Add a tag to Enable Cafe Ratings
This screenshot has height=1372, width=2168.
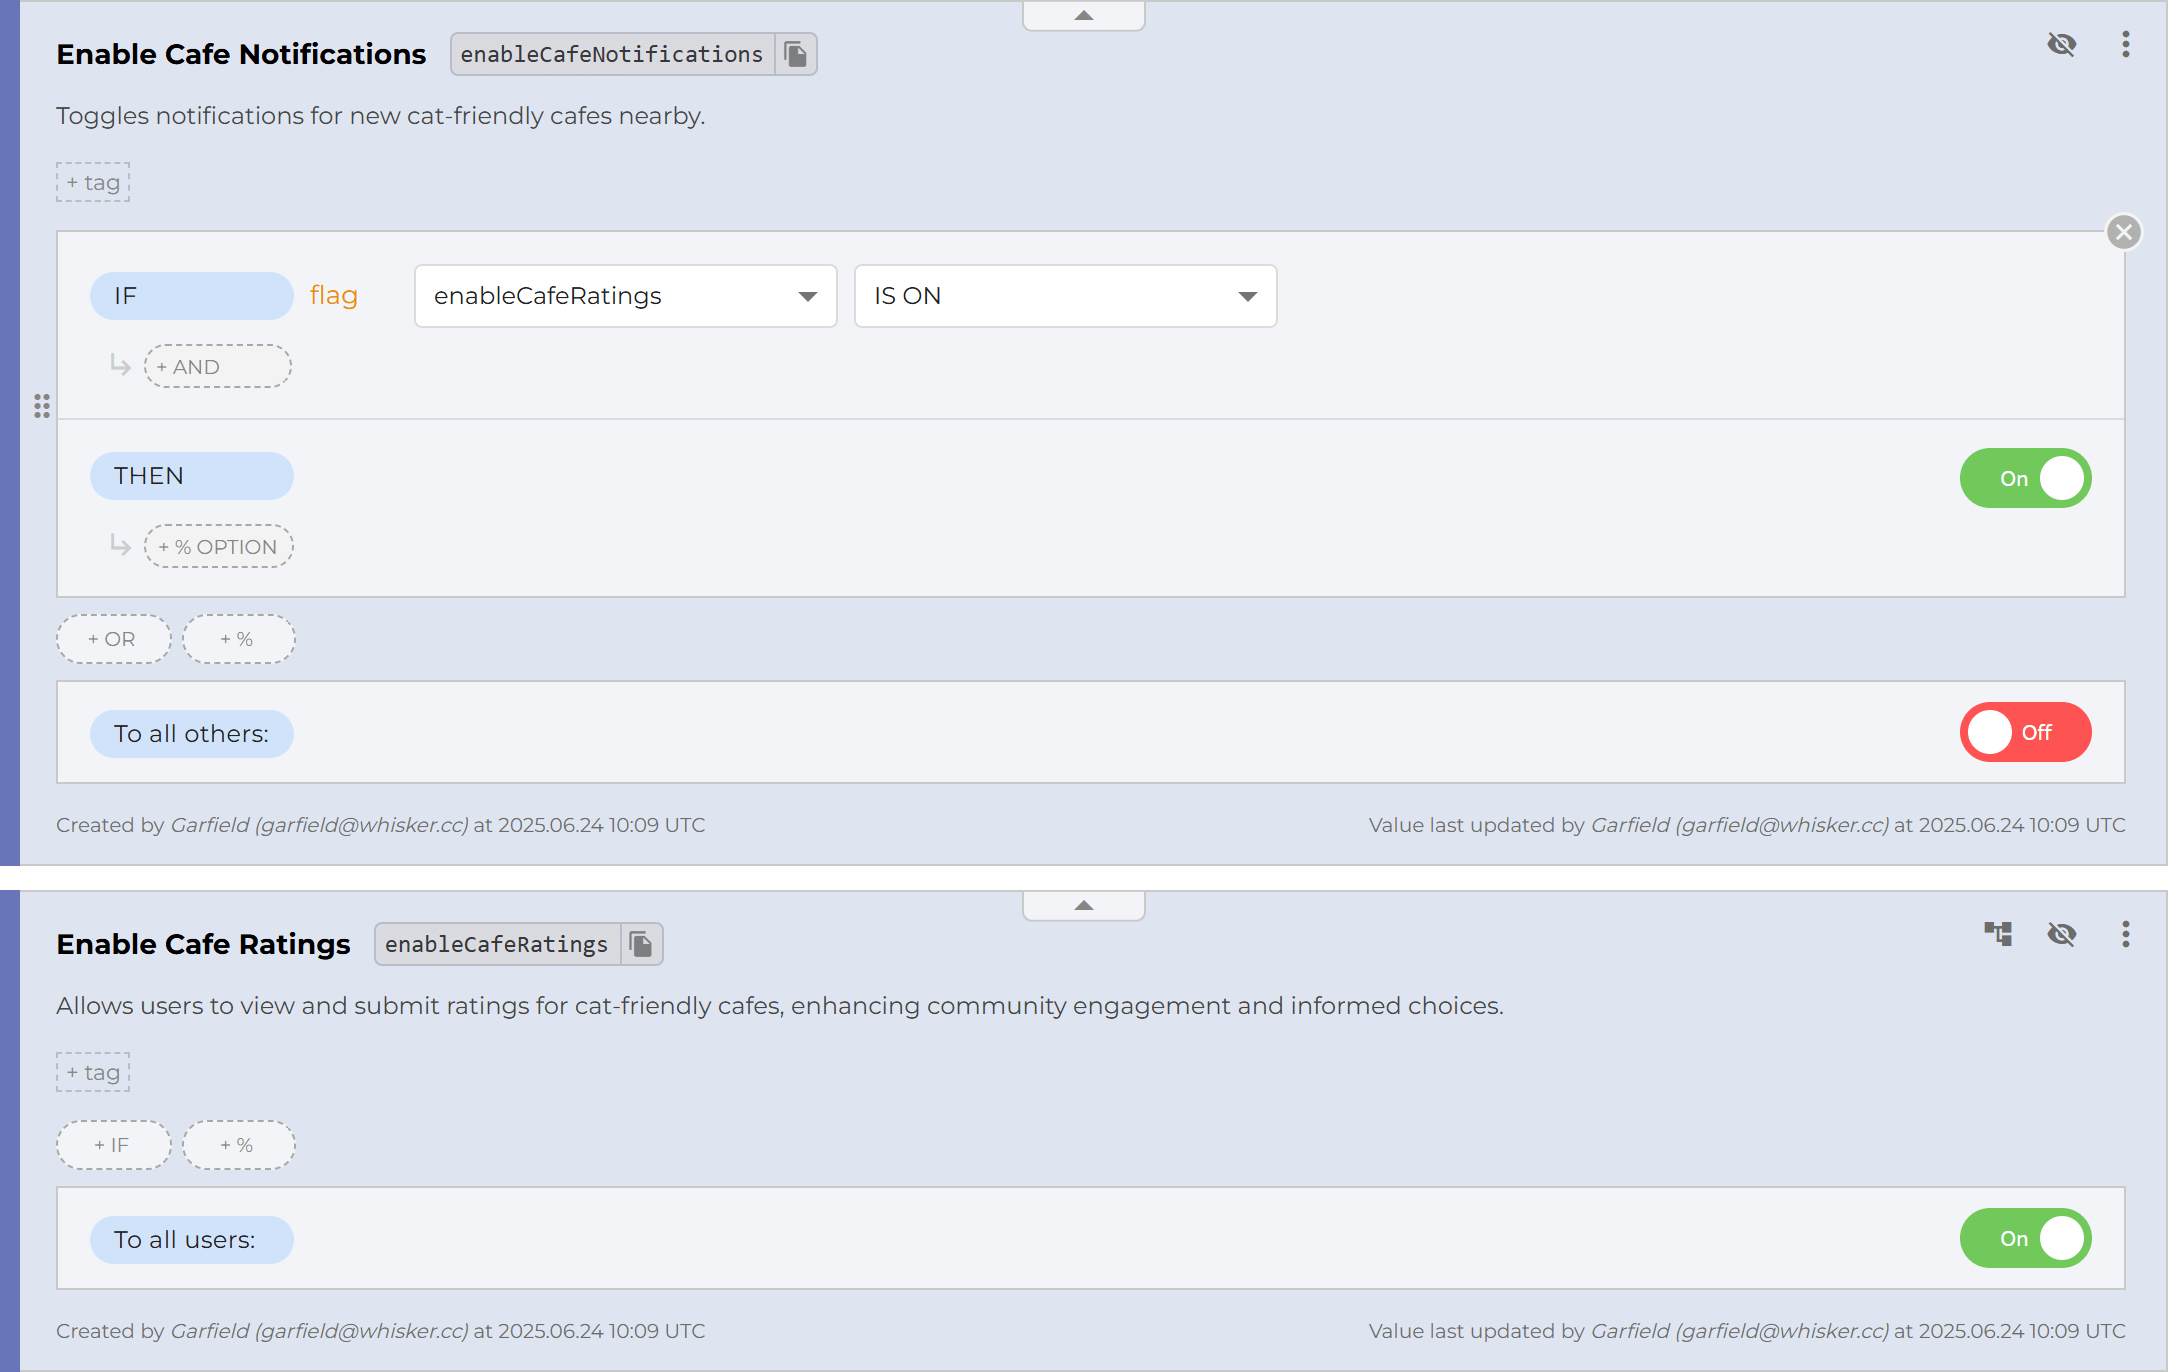click(93, 1072)
